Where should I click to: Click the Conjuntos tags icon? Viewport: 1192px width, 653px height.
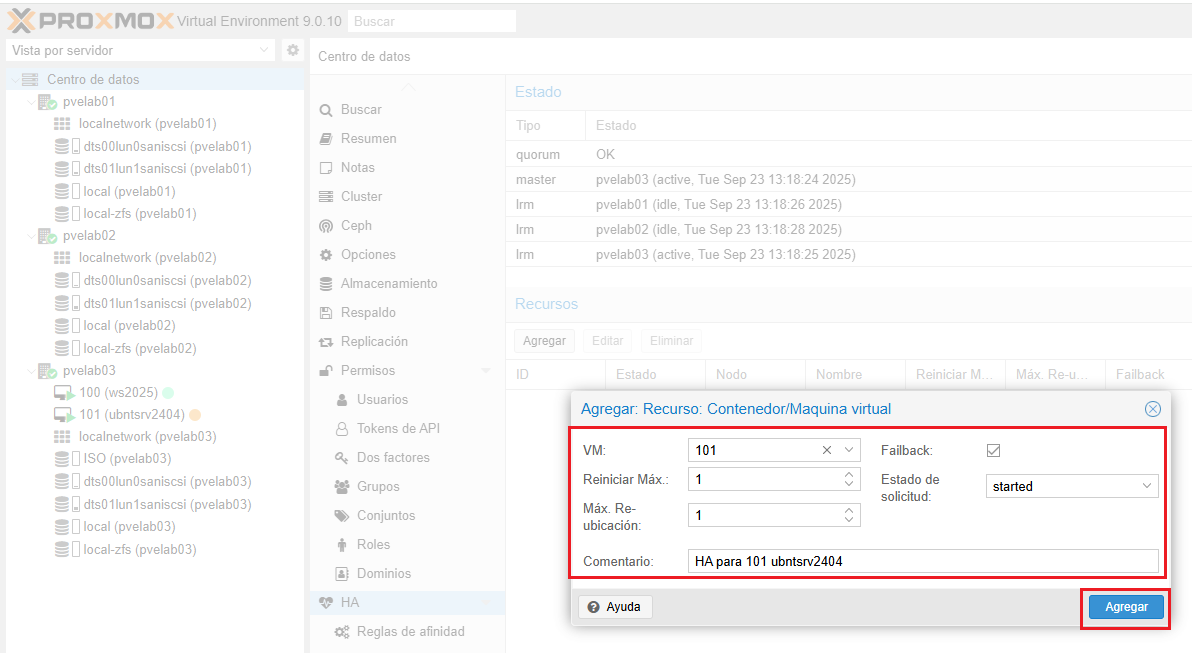point(342,515)
